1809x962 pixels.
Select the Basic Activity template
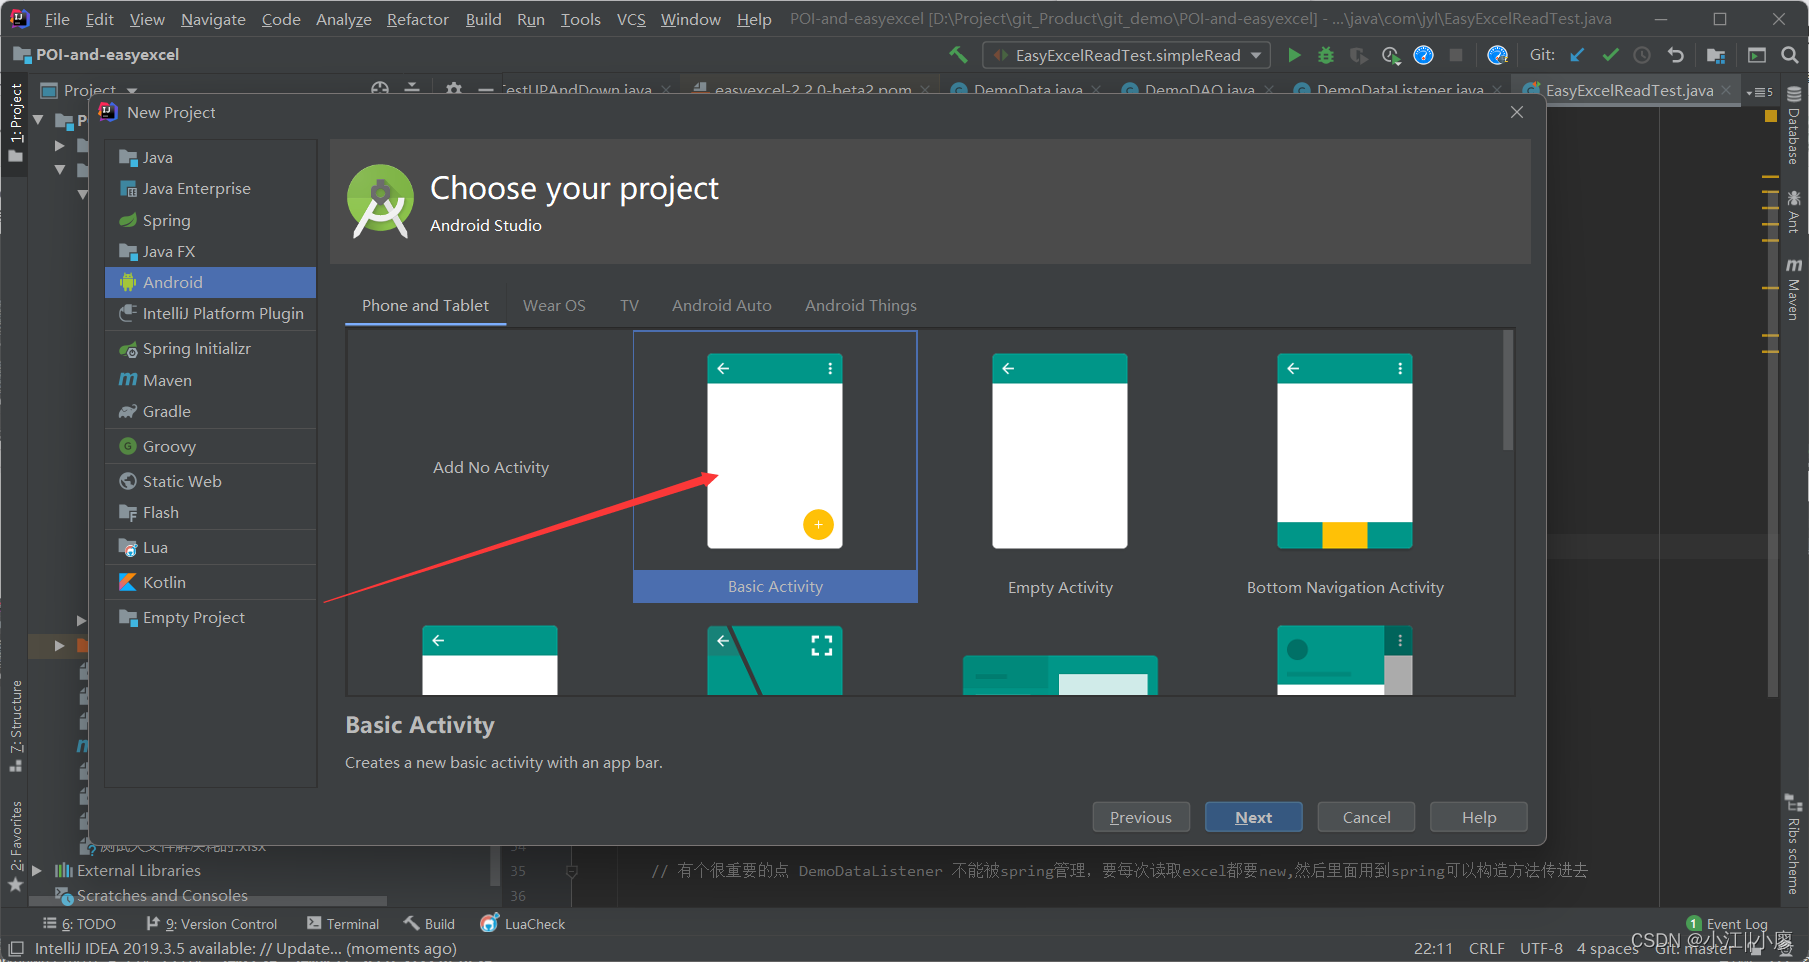coord(775,467)
